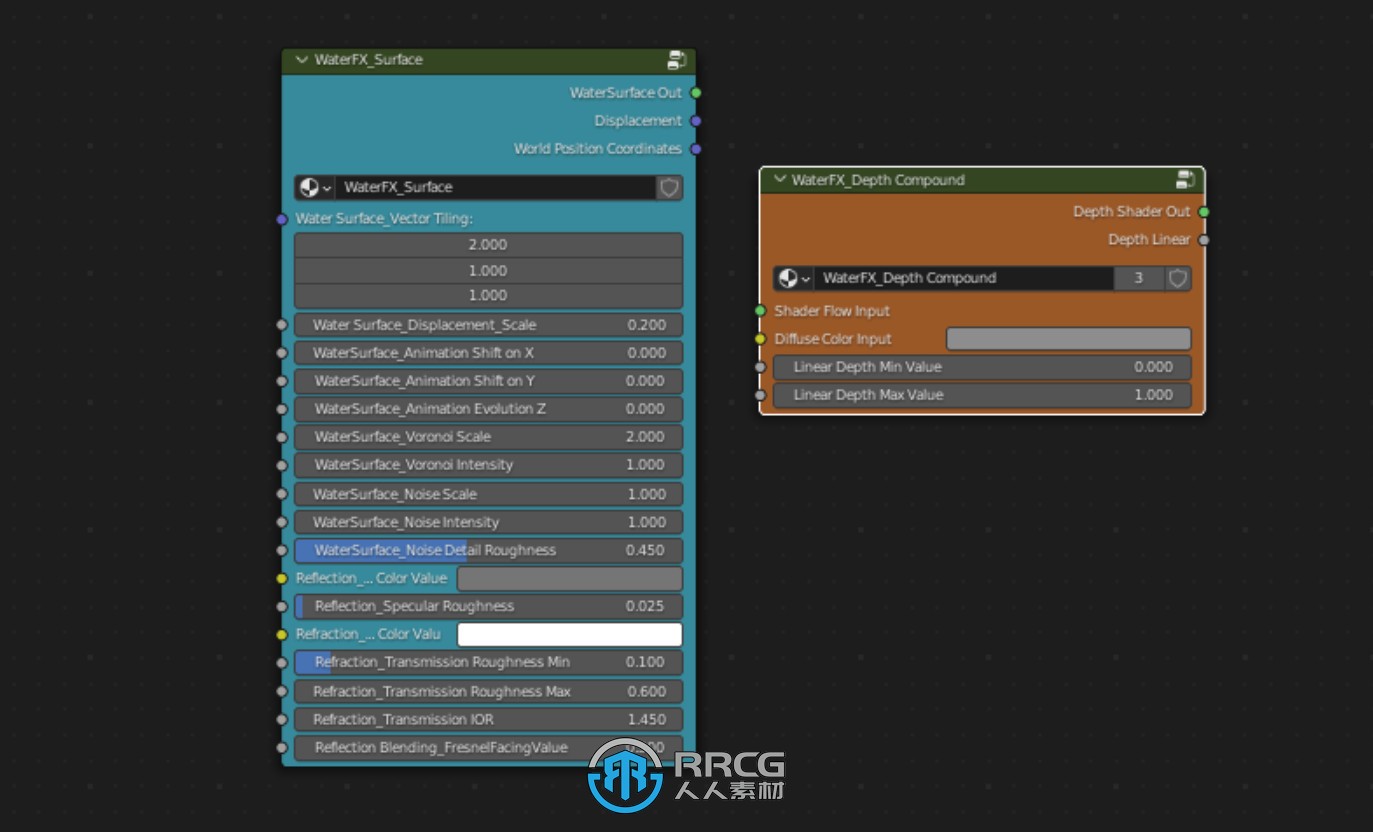1373x832 pixels.
Task: Click the WaterSurface_Voronoi Scale field
Action: 488,437
